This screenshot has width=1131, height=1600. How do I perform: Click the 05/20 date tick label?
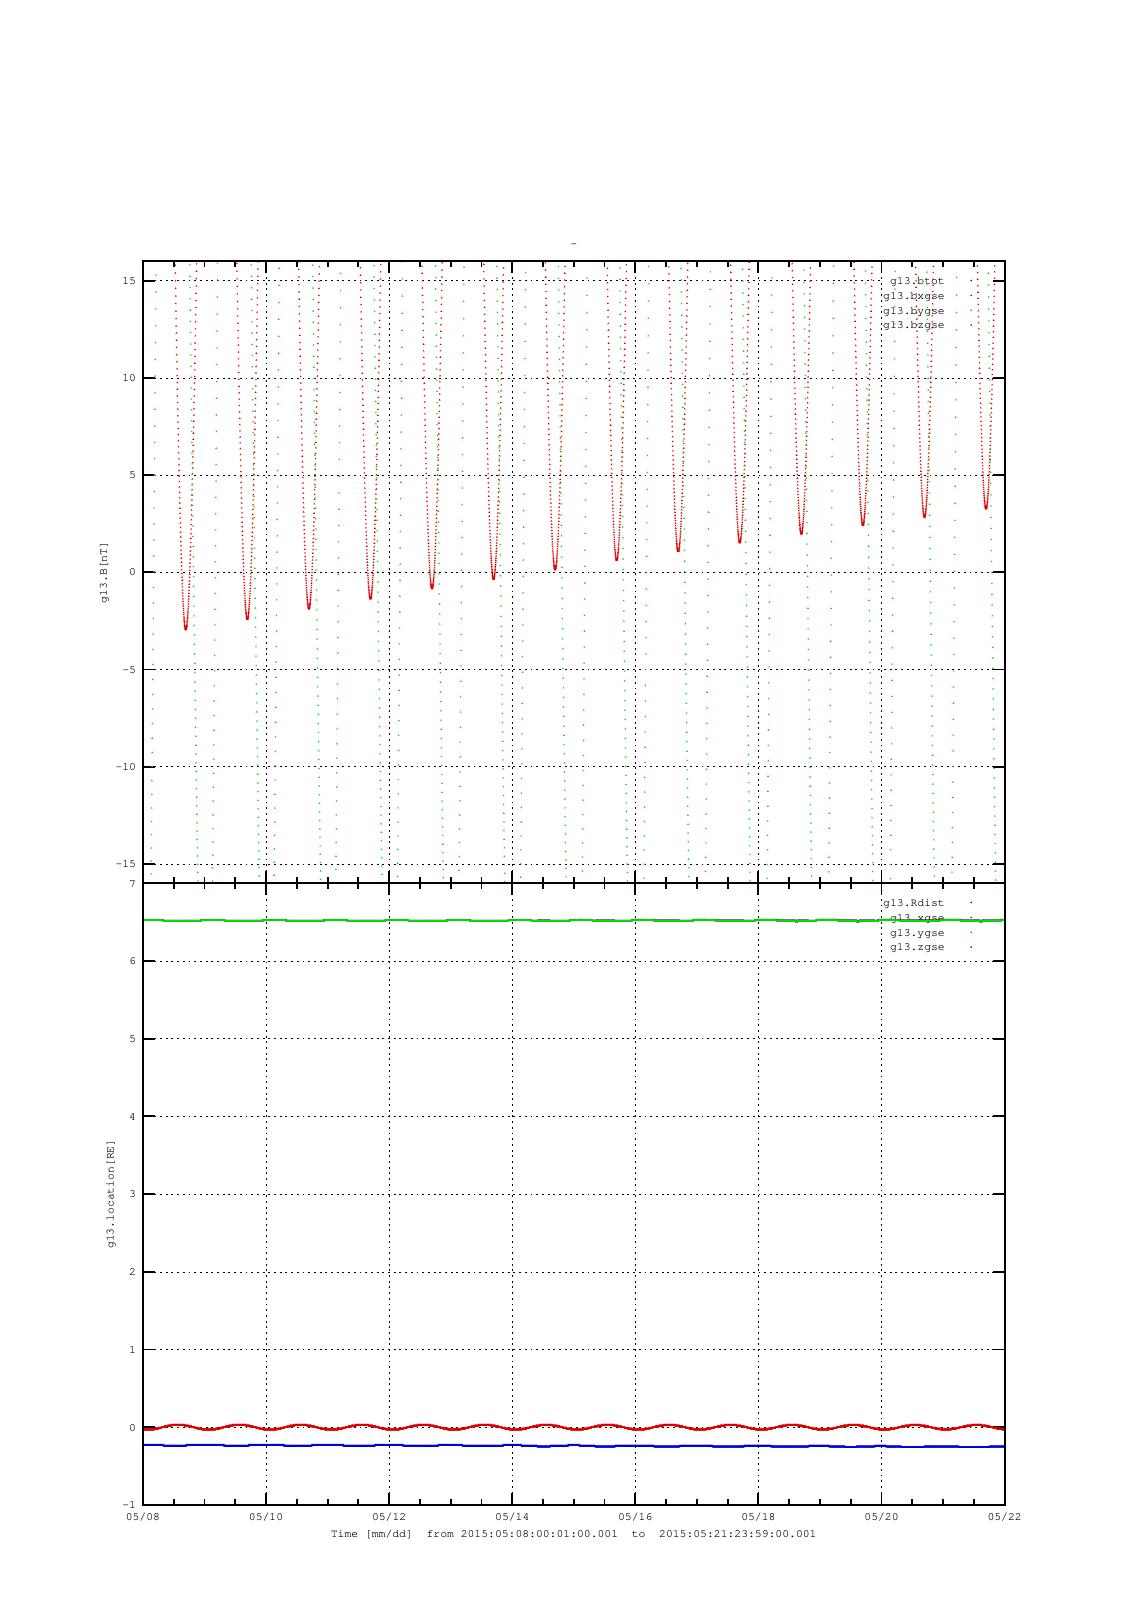pos(881,1517)
